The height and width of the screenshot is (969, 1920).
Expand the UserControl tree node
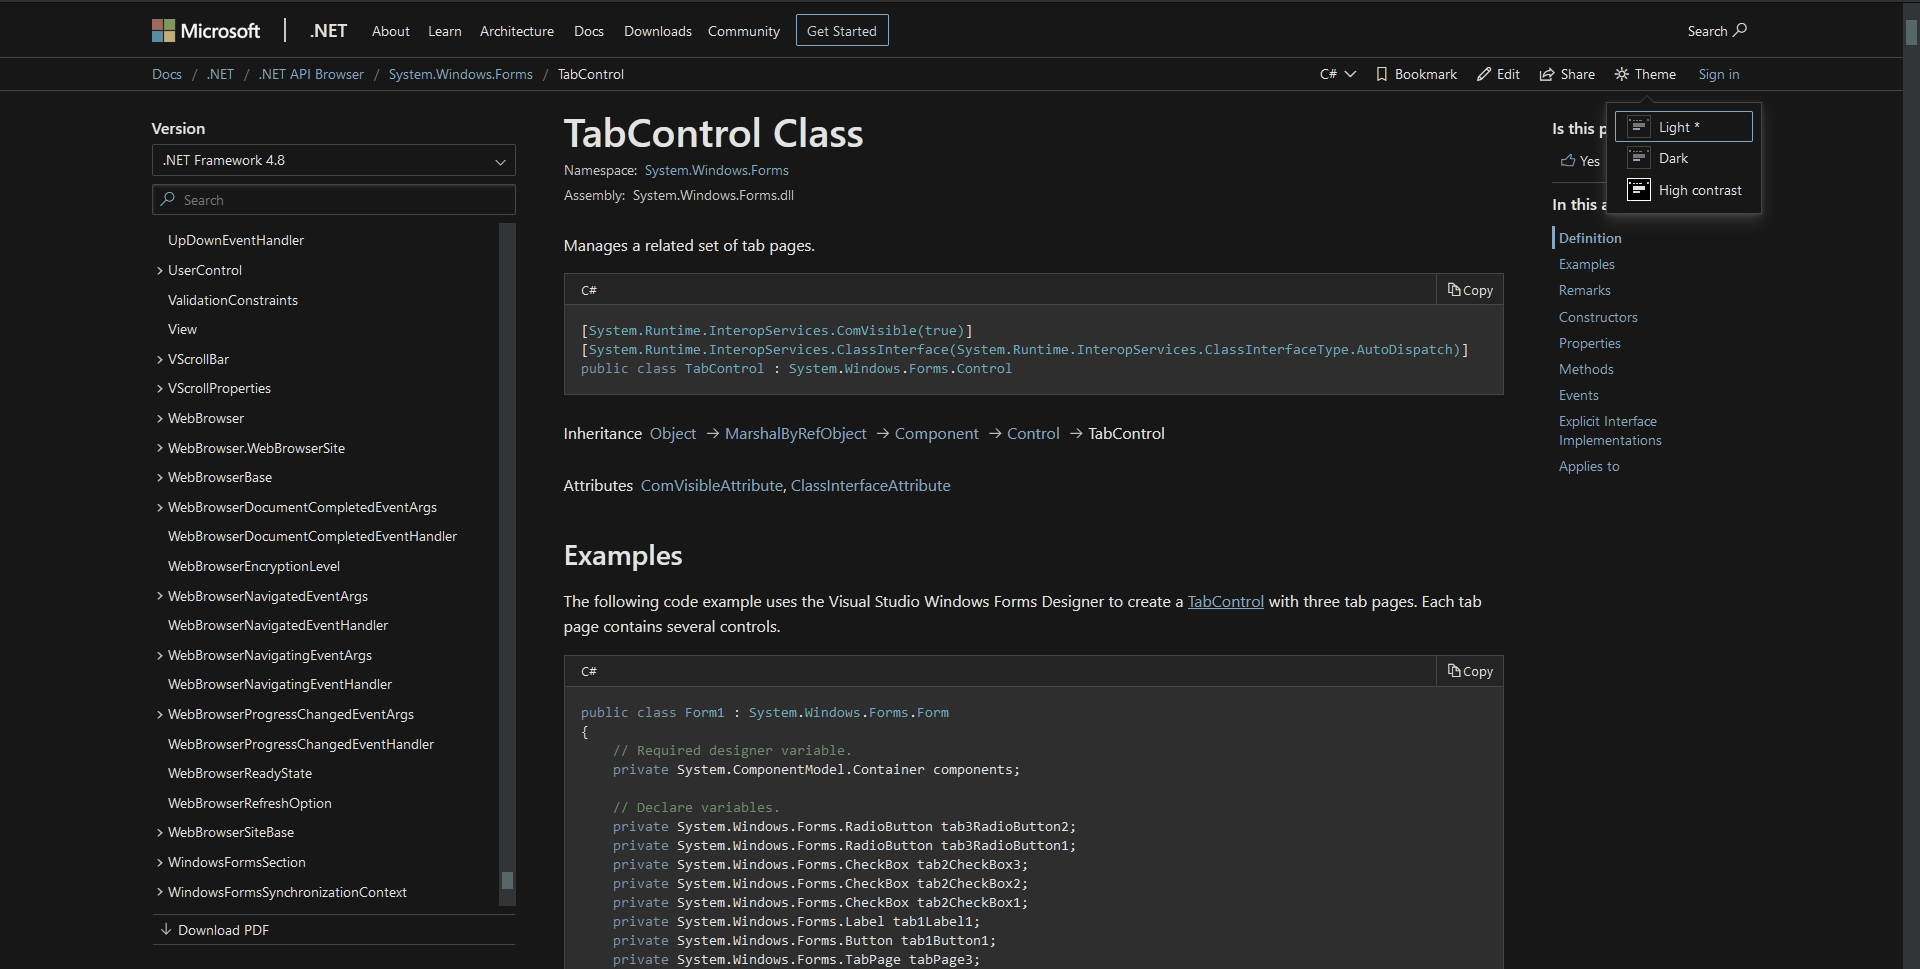pos(160,270)
